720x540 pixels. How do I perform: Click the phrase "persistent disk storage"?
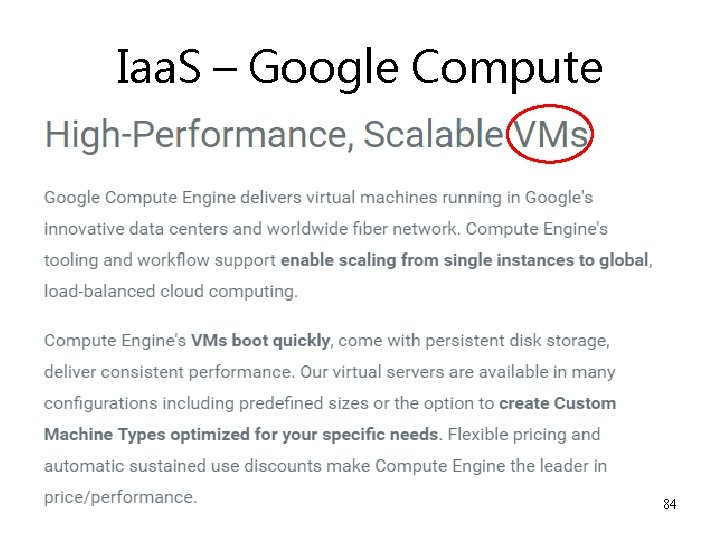point(516,341)
